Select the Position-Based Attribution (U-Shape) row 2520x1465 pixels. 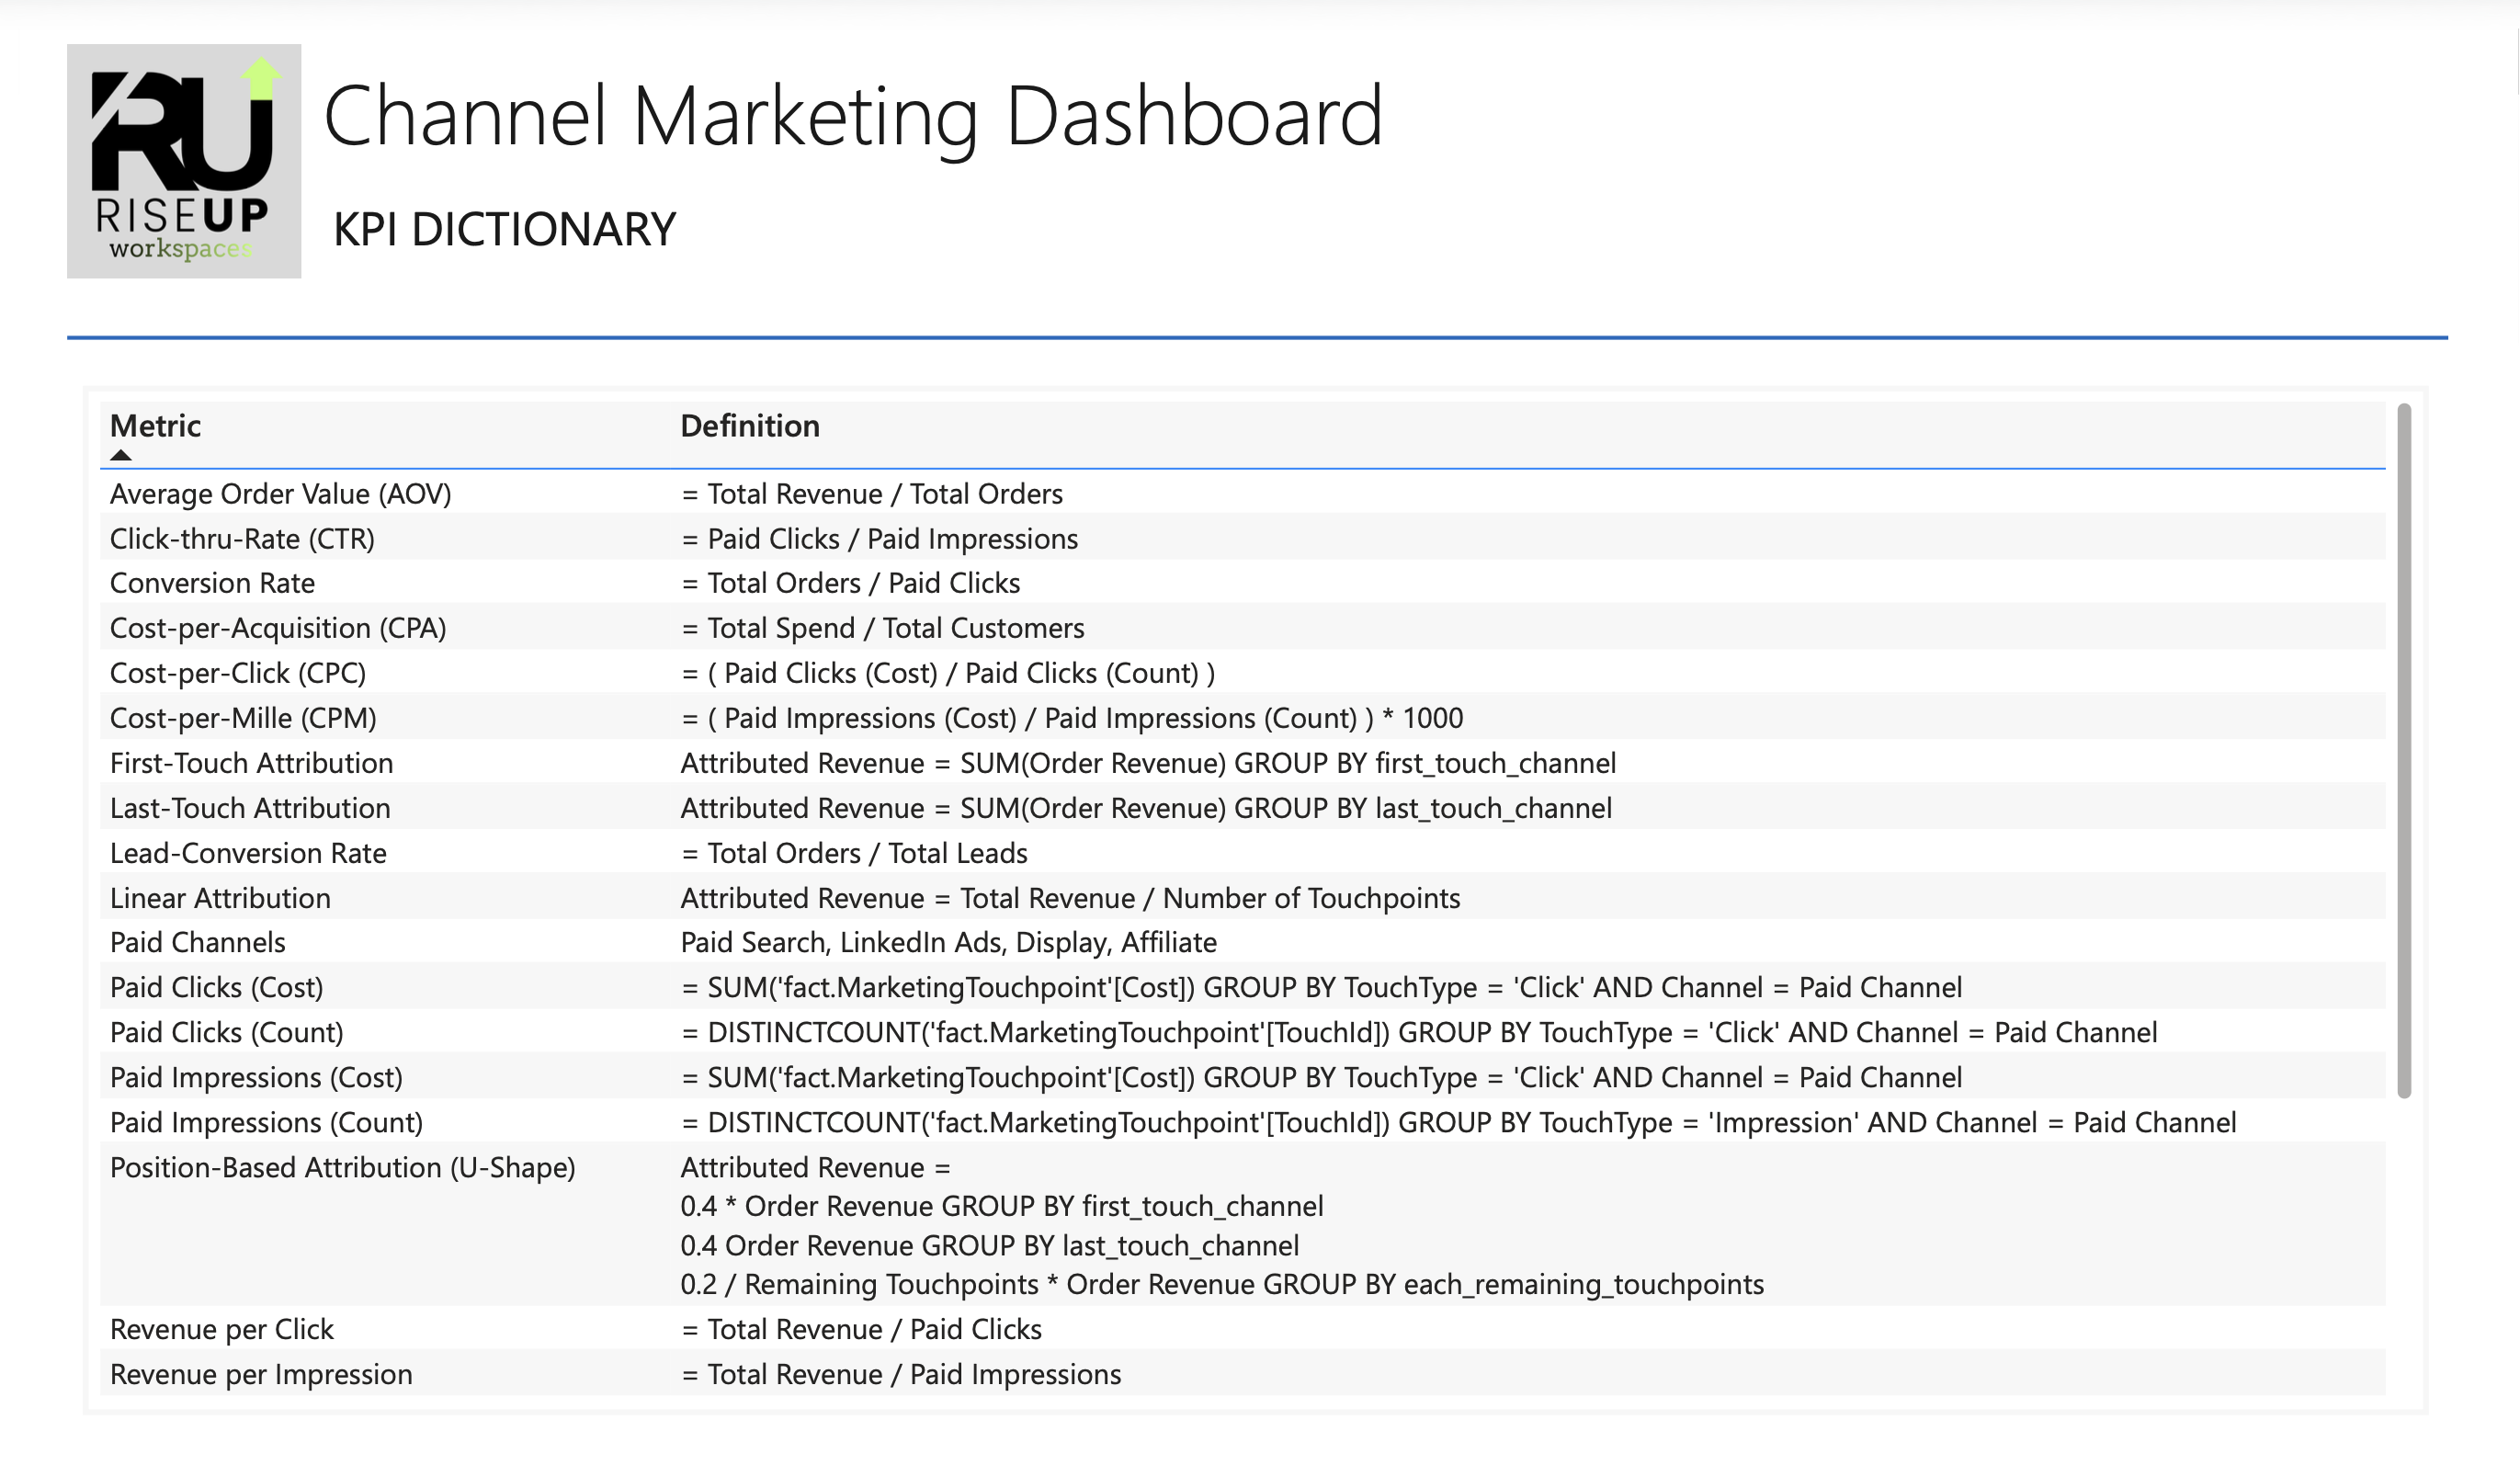[x=344, y=1167]
